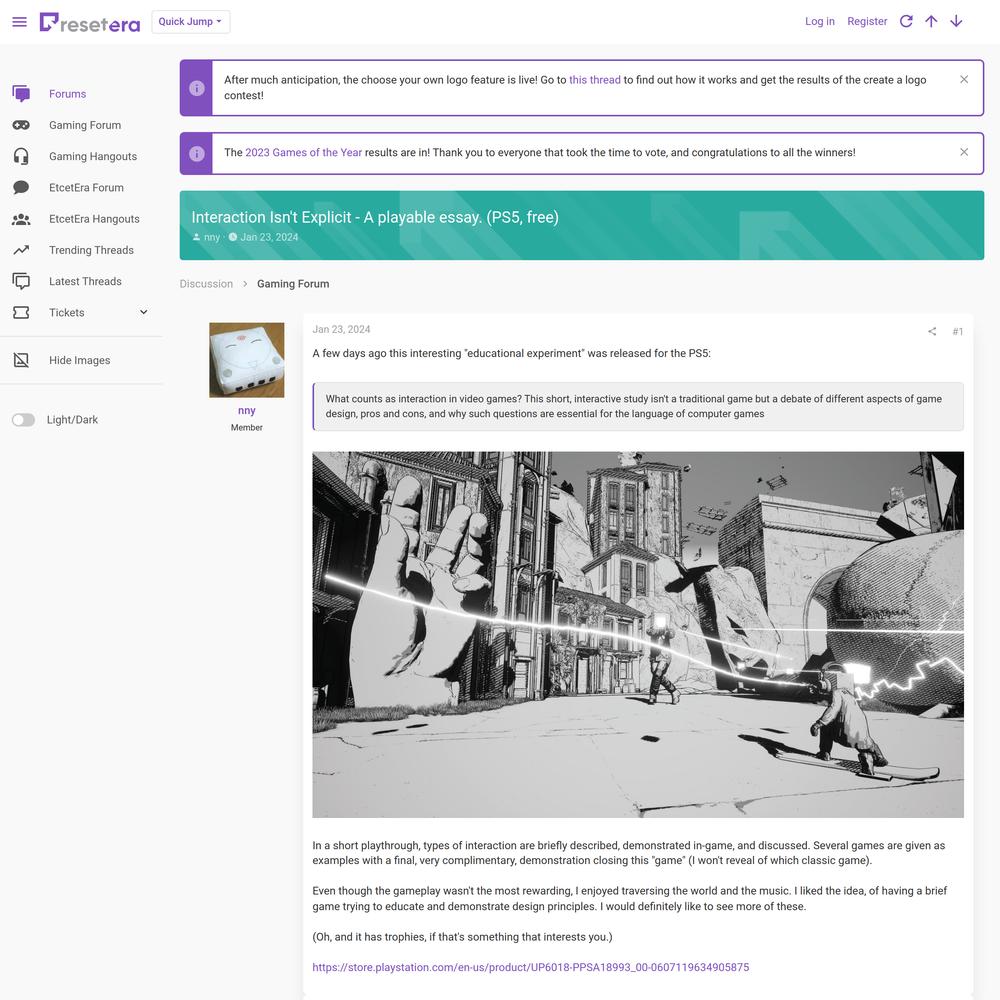Open Forums in the sidebar
This screenshot has width=1000, height=1000.
click(x=68, y=94)
